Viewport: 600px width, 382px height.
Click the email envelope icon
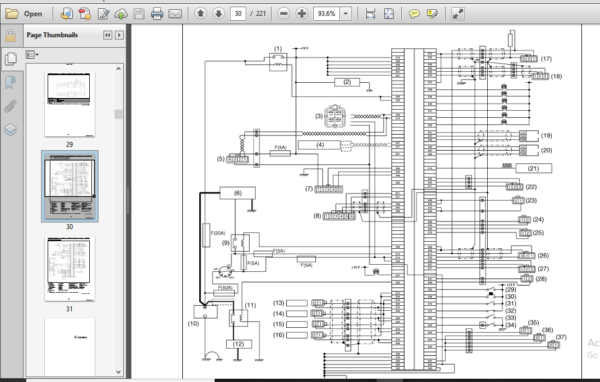(x=175, y=14)
